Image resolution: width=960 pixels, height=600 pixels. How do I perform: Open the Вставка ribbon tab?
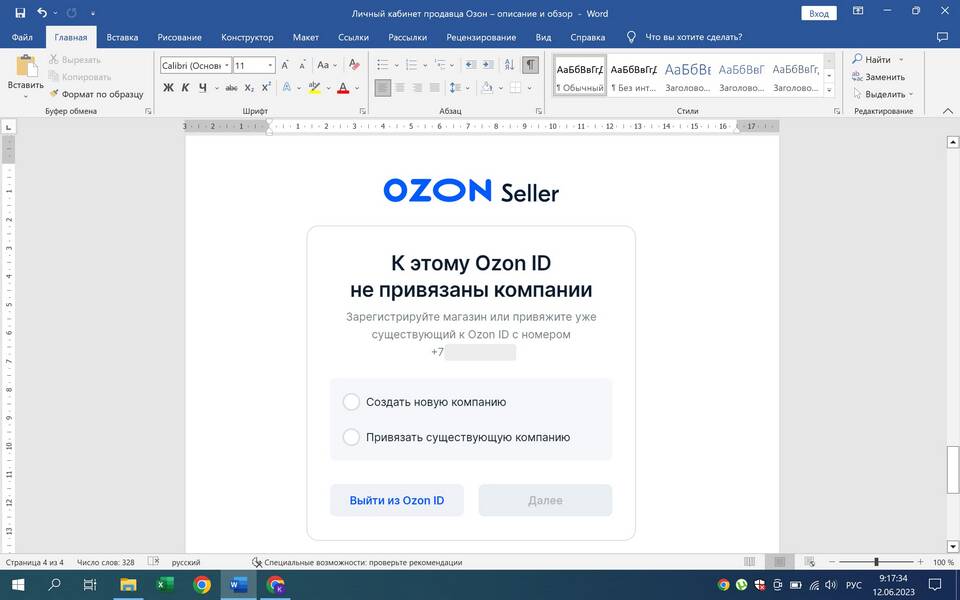point(122,37)
